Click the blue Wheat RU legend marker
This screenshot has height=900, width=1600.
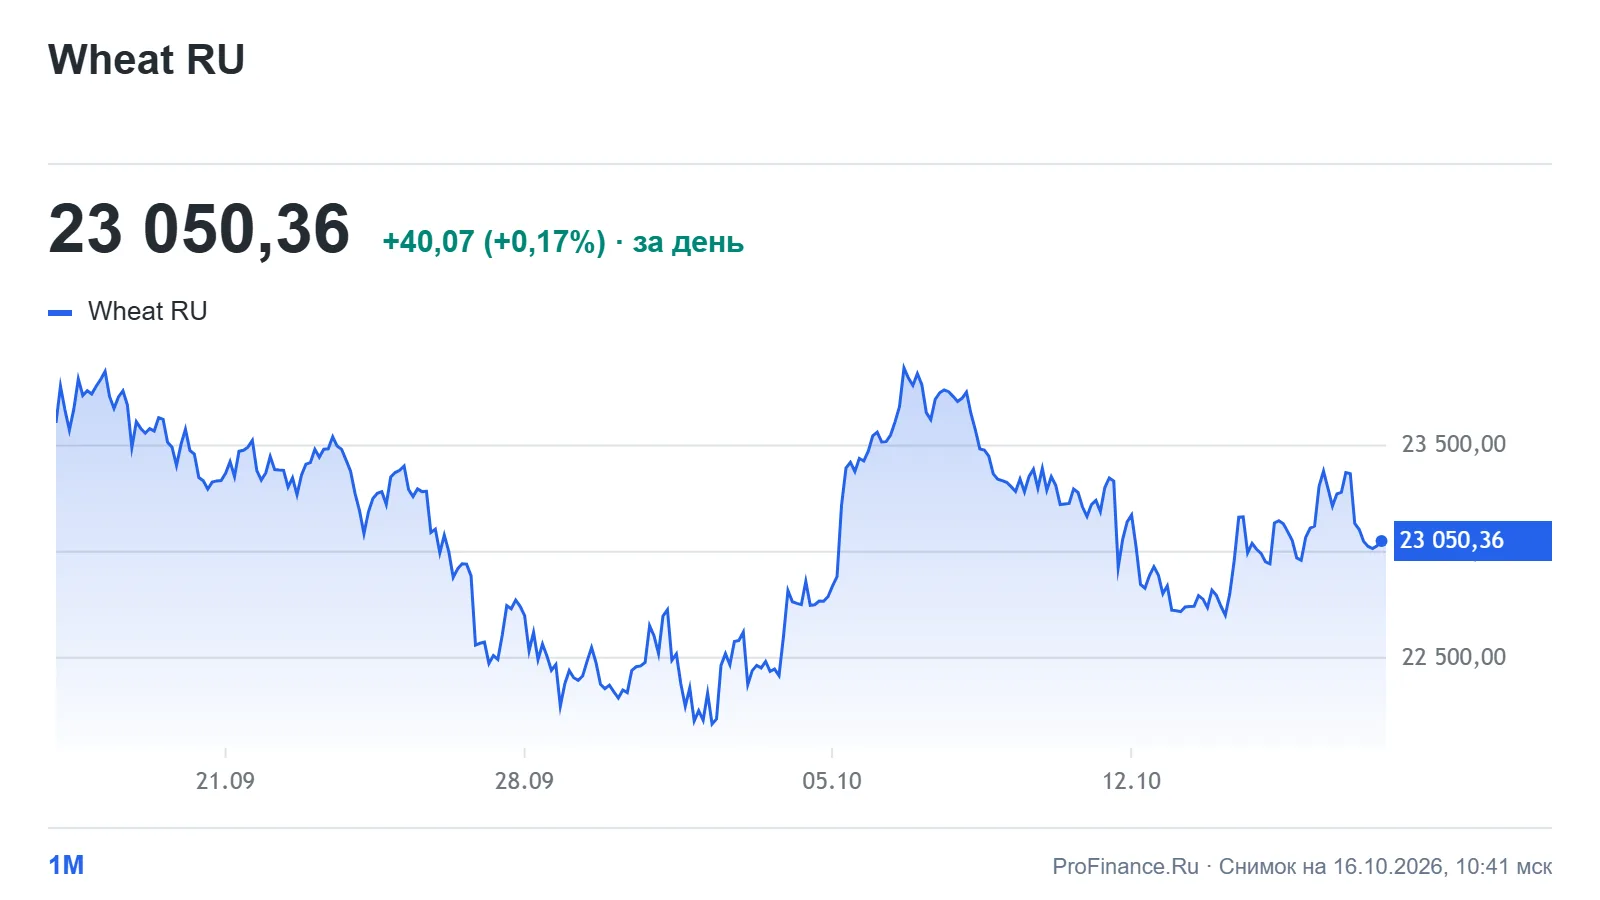tap(60, 313)
